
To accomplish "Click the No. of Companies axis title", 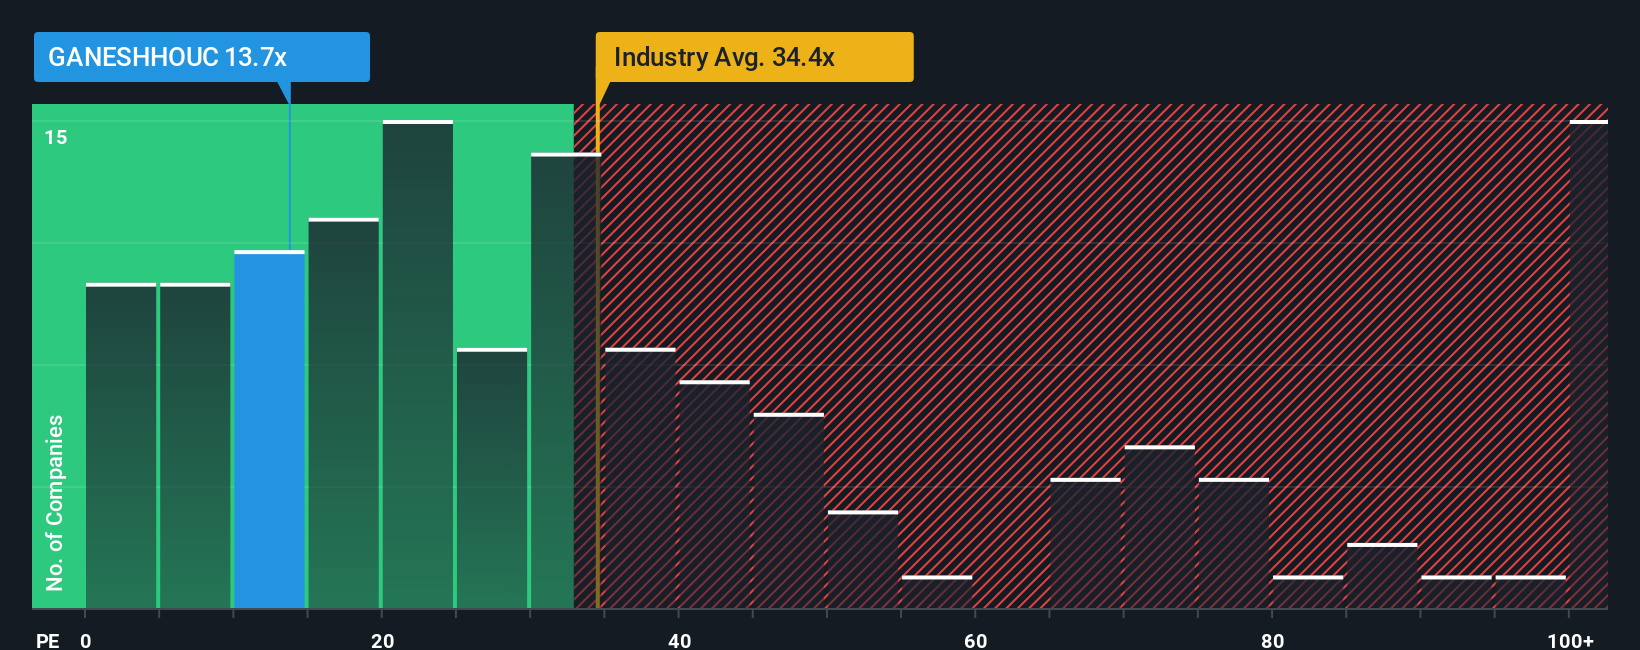I will 55,502.
